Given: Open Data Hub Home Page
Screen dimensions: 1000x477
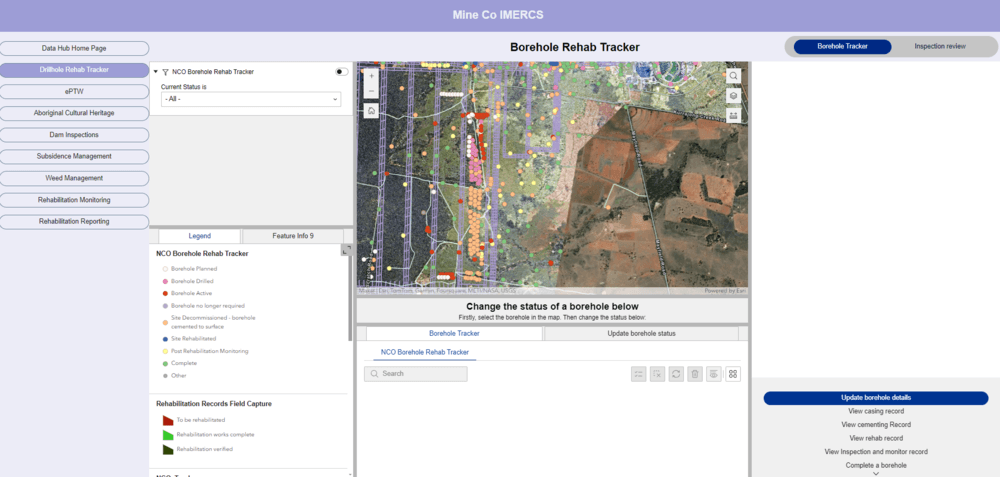Looking at the screenshot, I should tap(74, 48).
